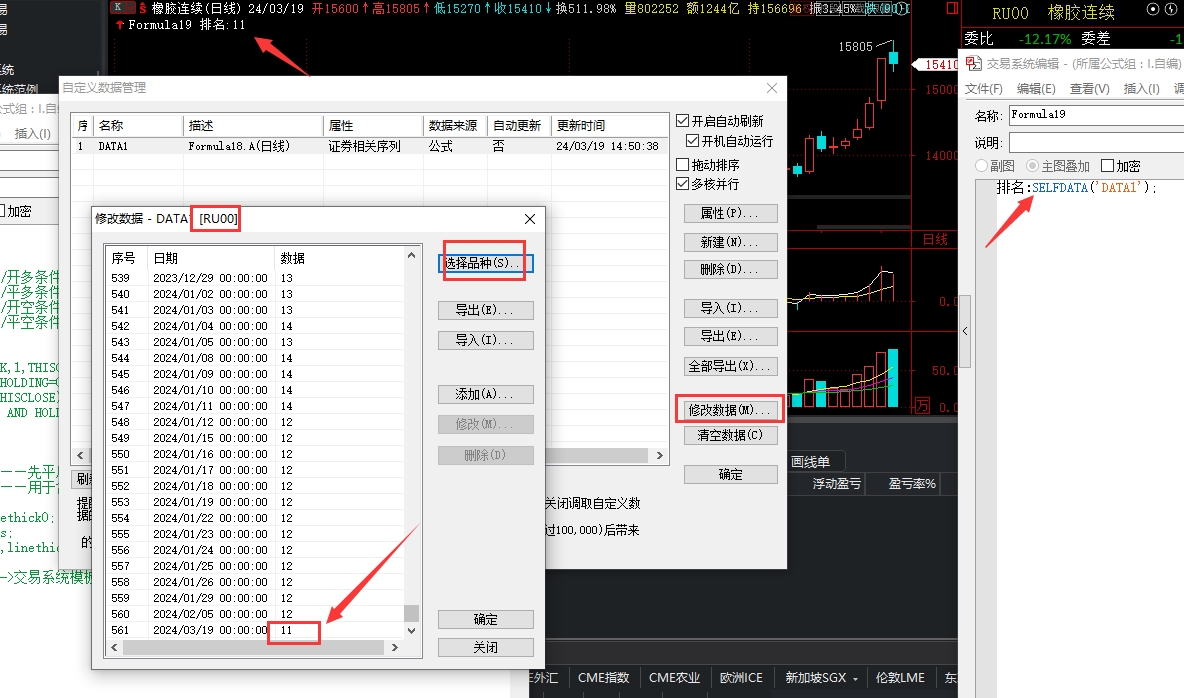This screenshot has height=698, width=1184.
Task: Close the 修改数据 dialog with X
Action: (530, 219)
